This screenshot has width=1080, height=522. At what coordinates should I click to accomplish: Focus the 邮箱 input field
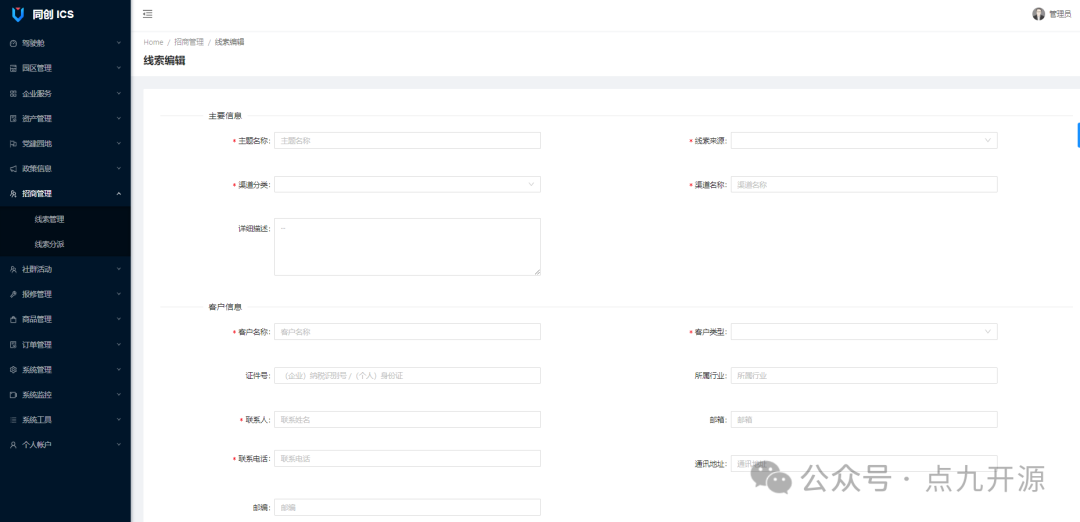[864, 419]
